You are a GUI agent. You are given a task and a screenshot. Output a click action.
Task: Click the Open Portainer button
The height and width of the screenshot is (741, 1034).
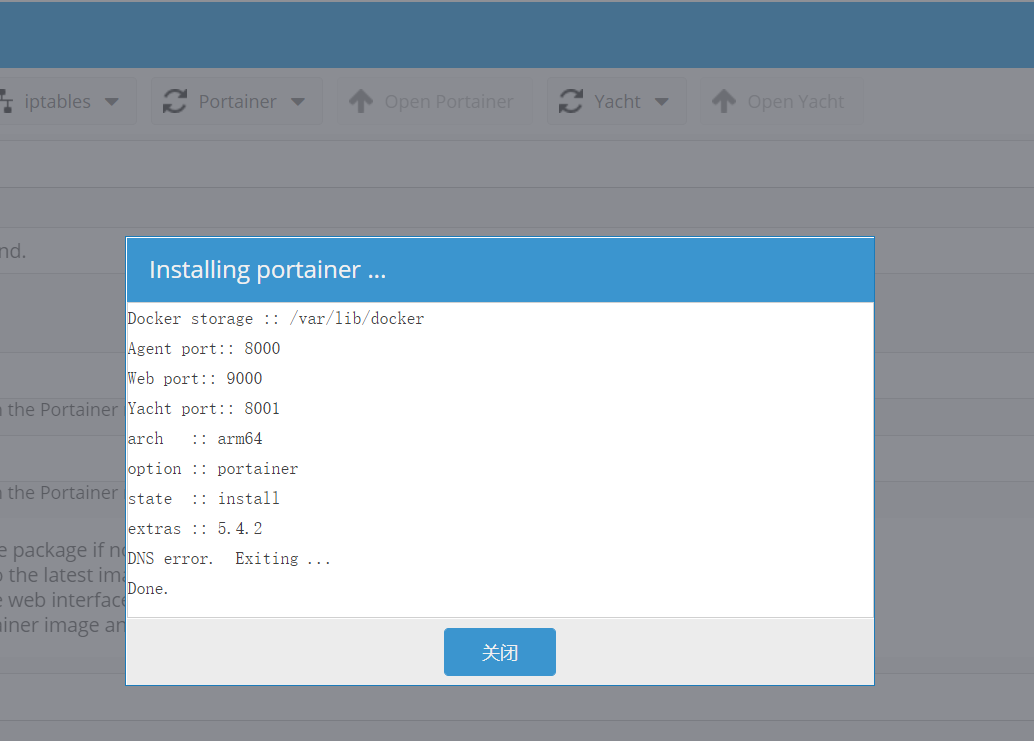tap(432, 101)
